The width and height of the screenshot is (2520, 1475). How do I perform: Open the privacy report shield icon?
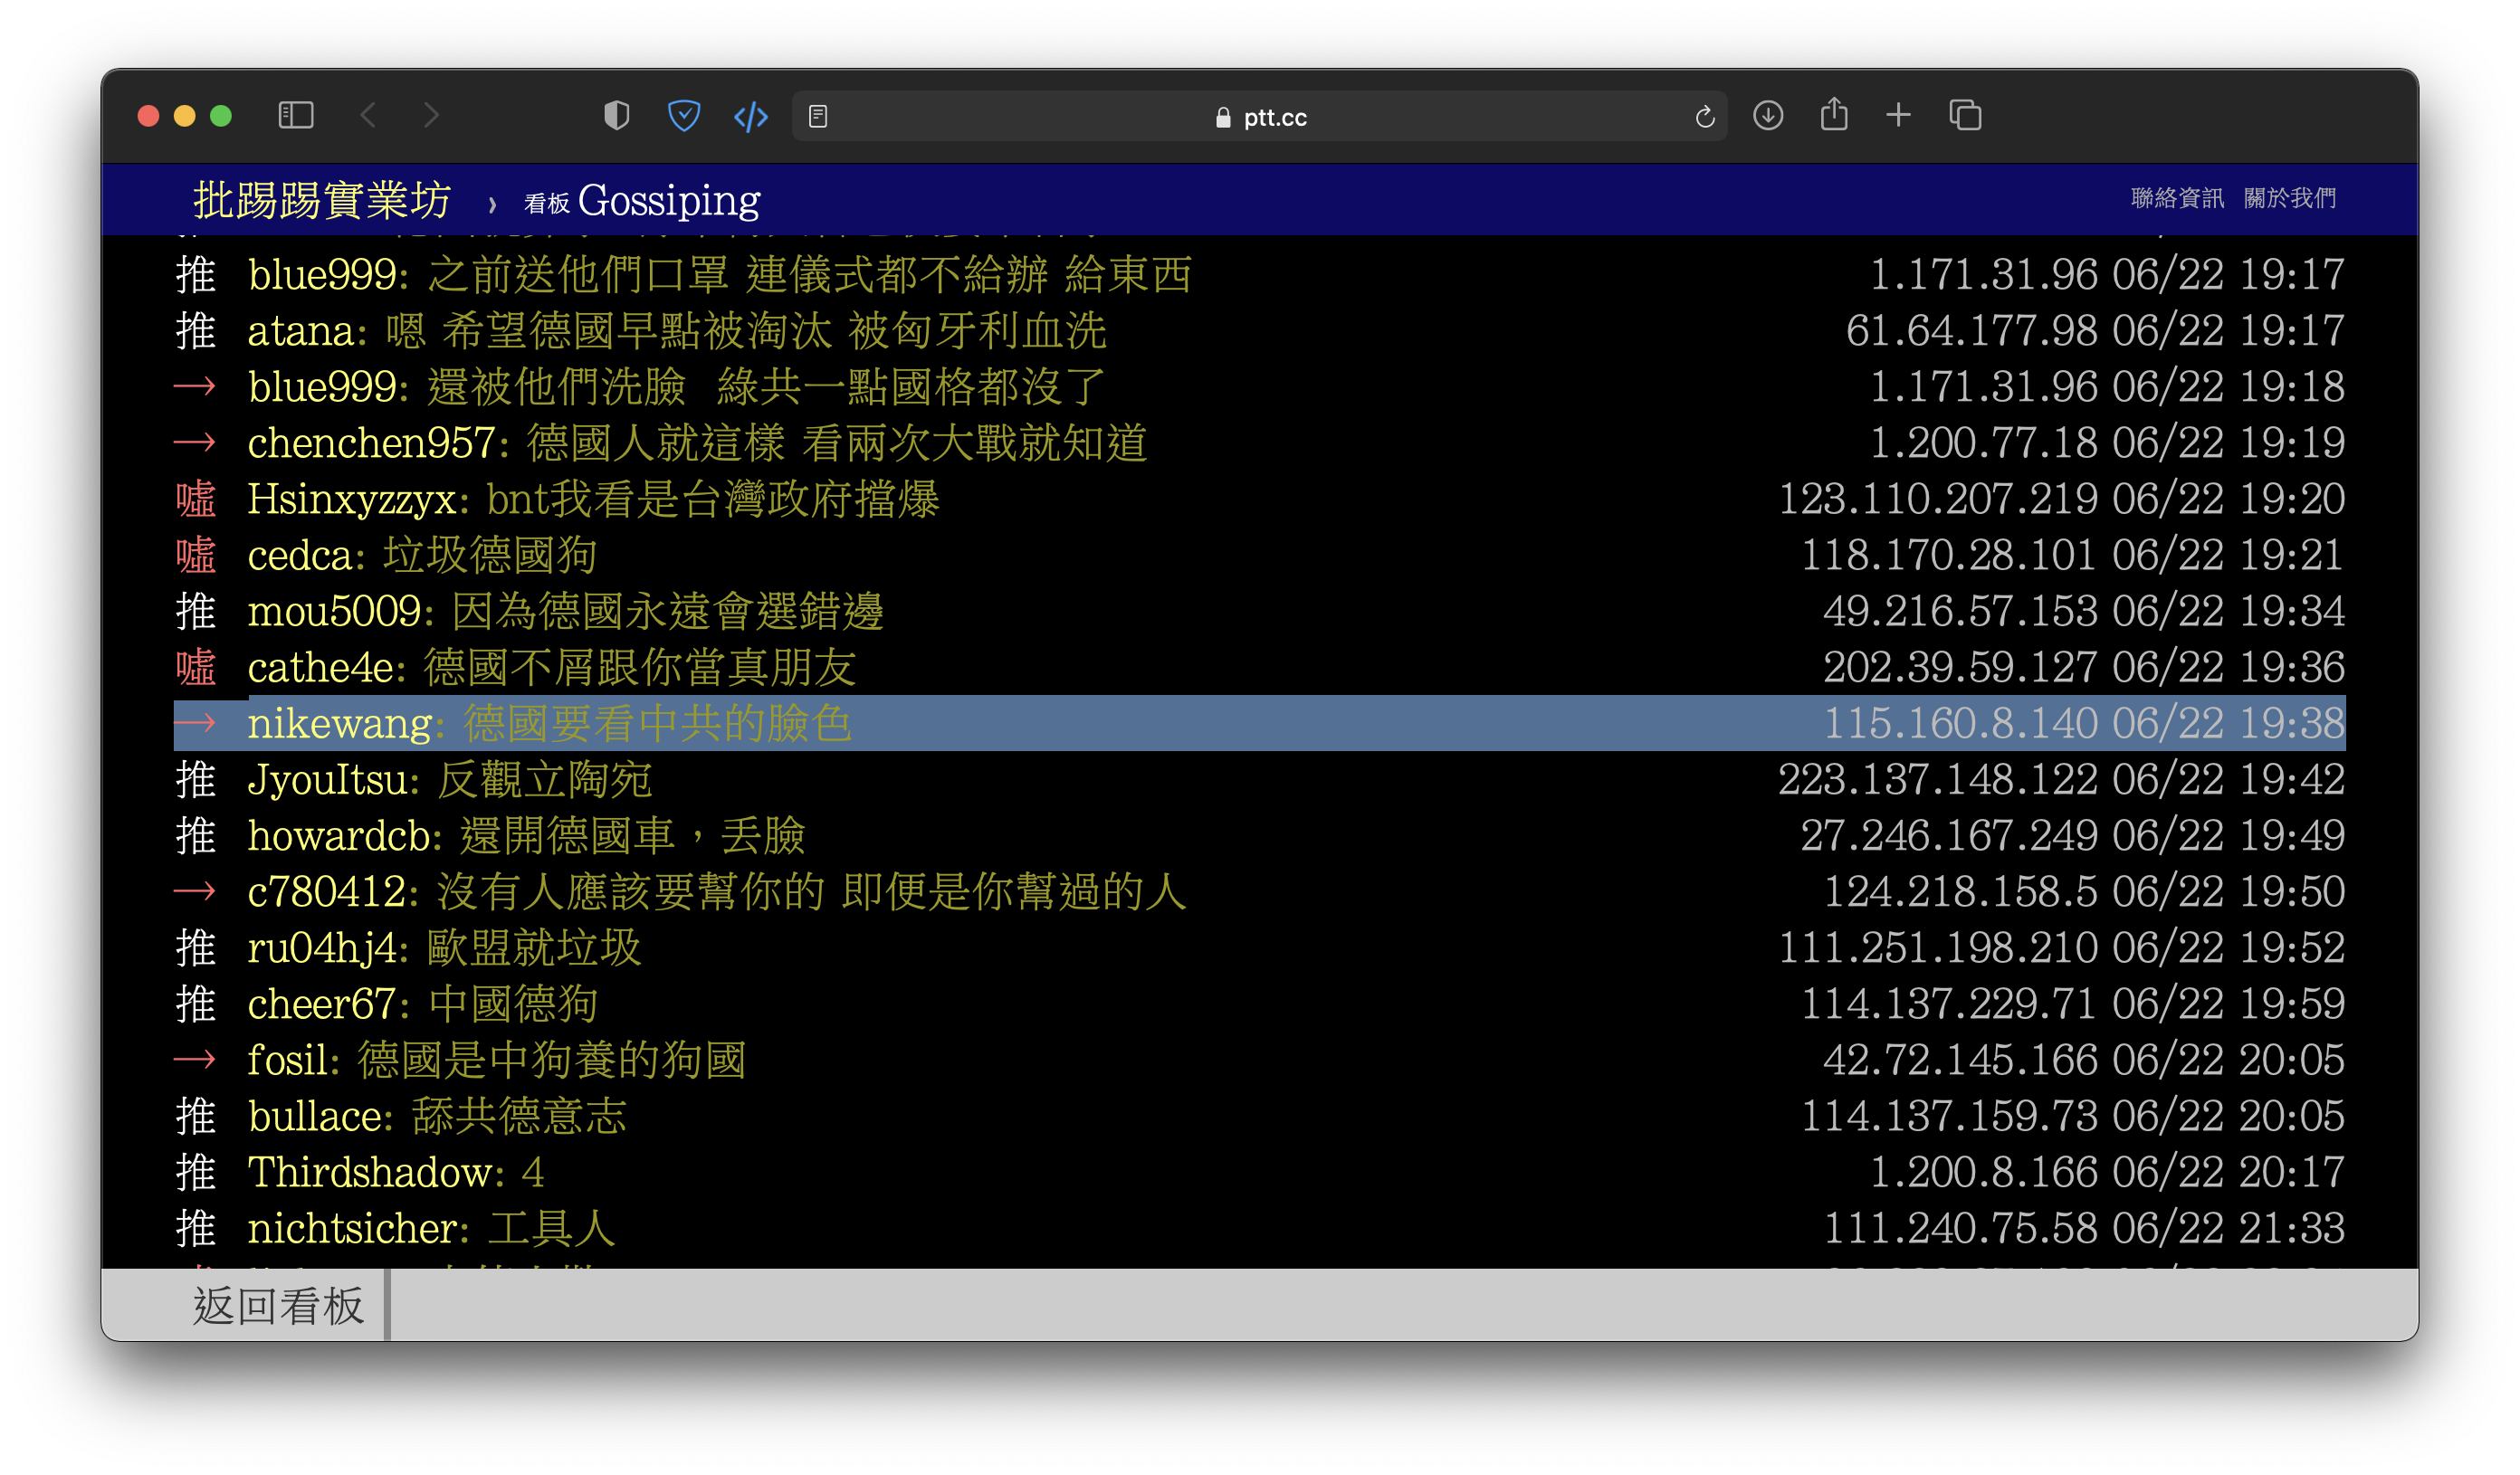pyautogui.click(x=617, y=116)
